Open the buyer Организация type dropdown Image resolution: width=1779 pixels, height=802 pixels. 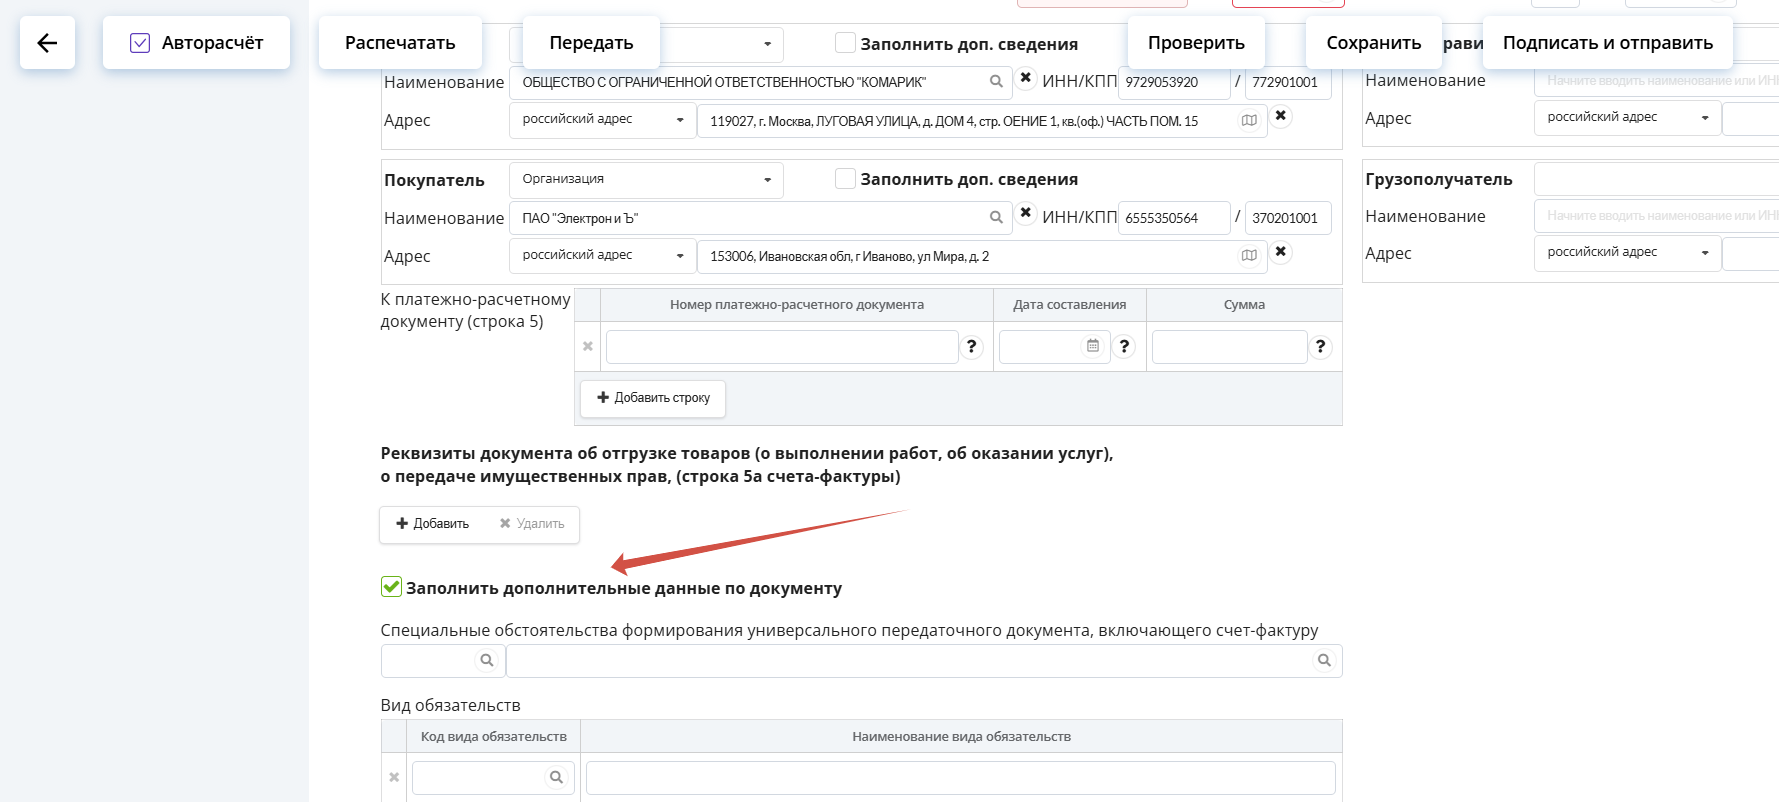(x=646, y=180)
